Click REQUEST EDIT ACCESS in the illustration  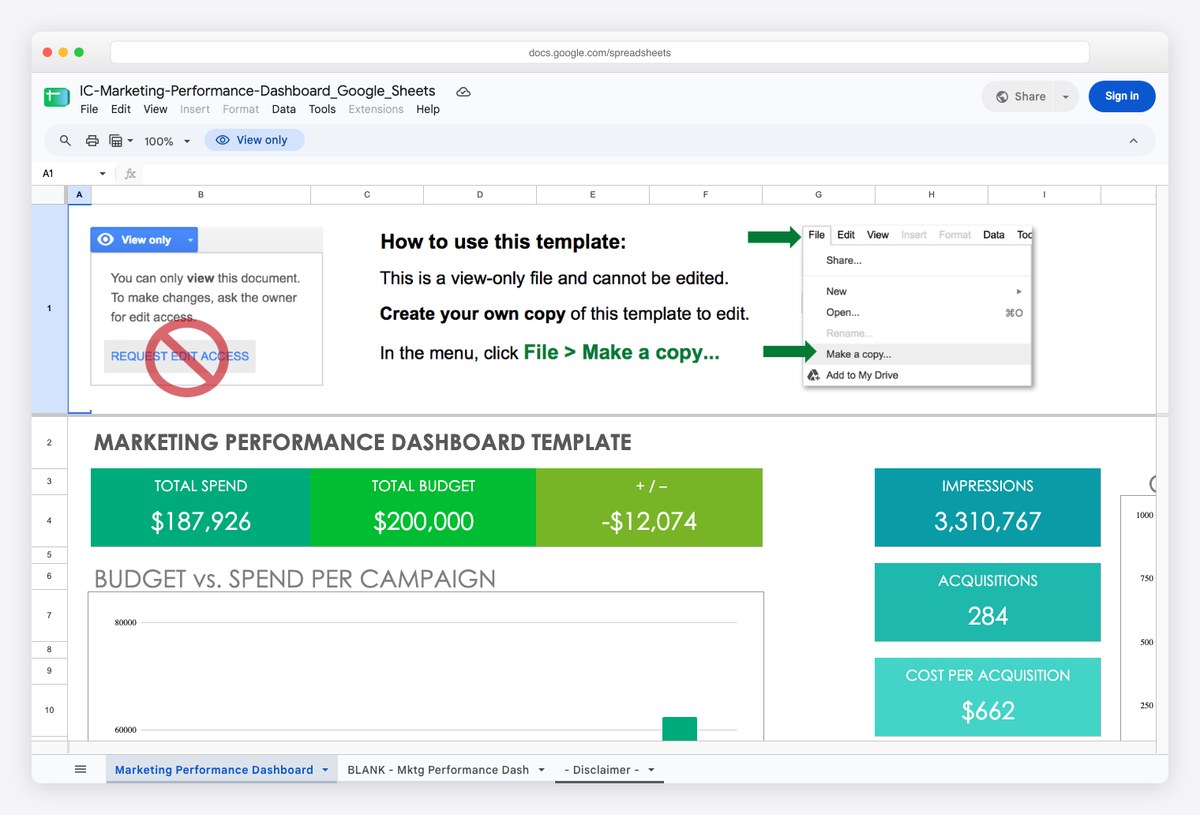pos(180,356)
